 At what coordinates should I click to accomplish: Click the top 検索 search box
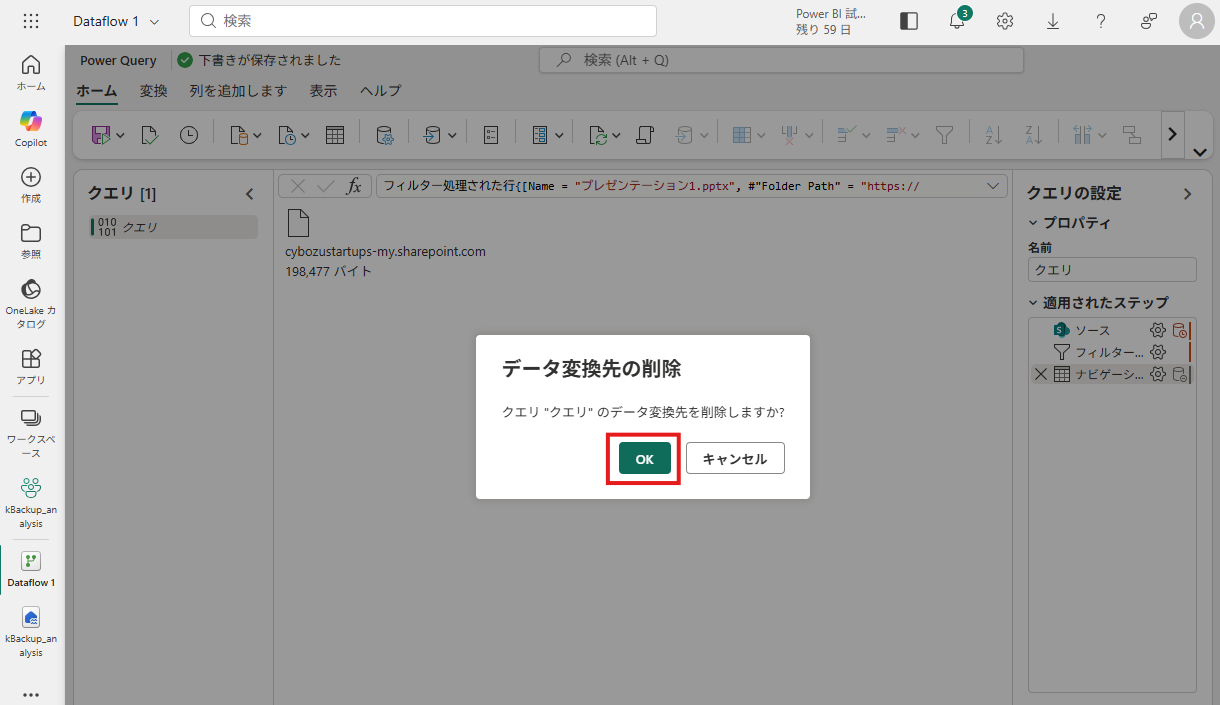422,21
